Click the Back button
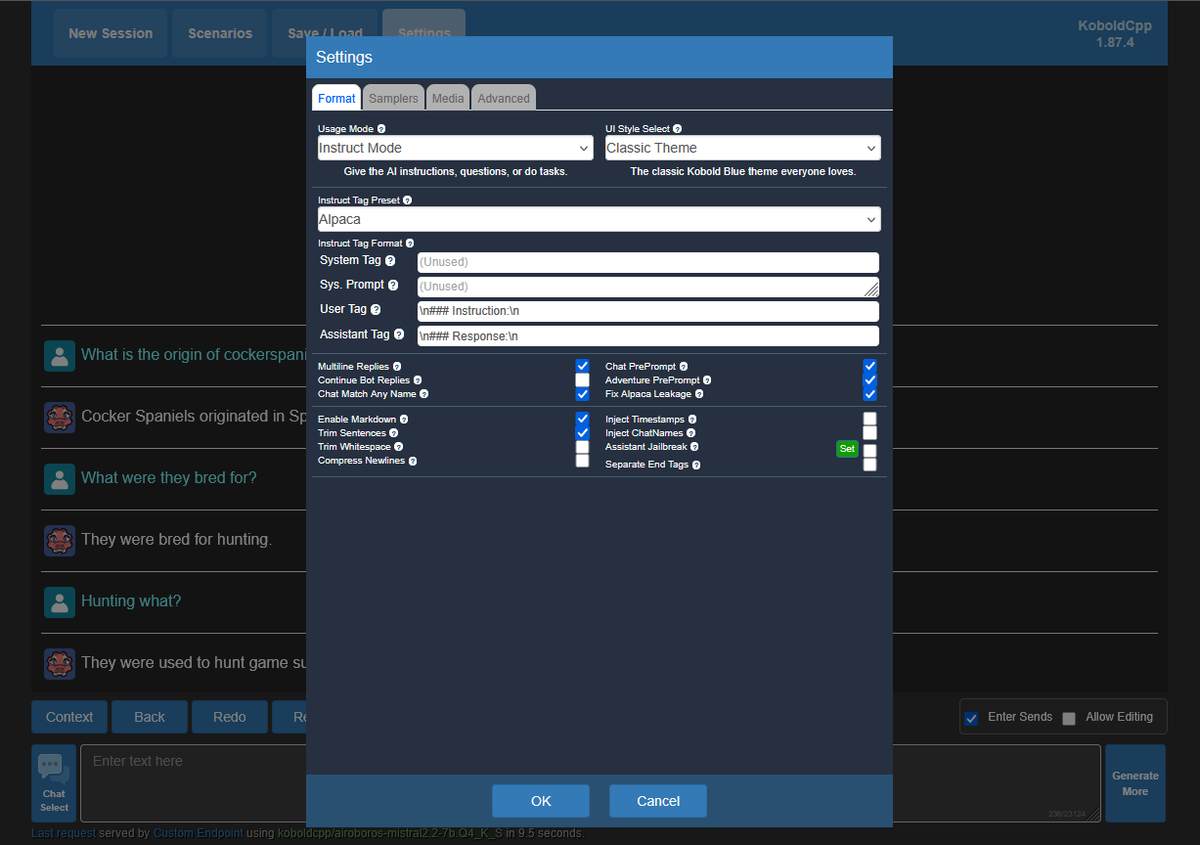 [150, 717]
